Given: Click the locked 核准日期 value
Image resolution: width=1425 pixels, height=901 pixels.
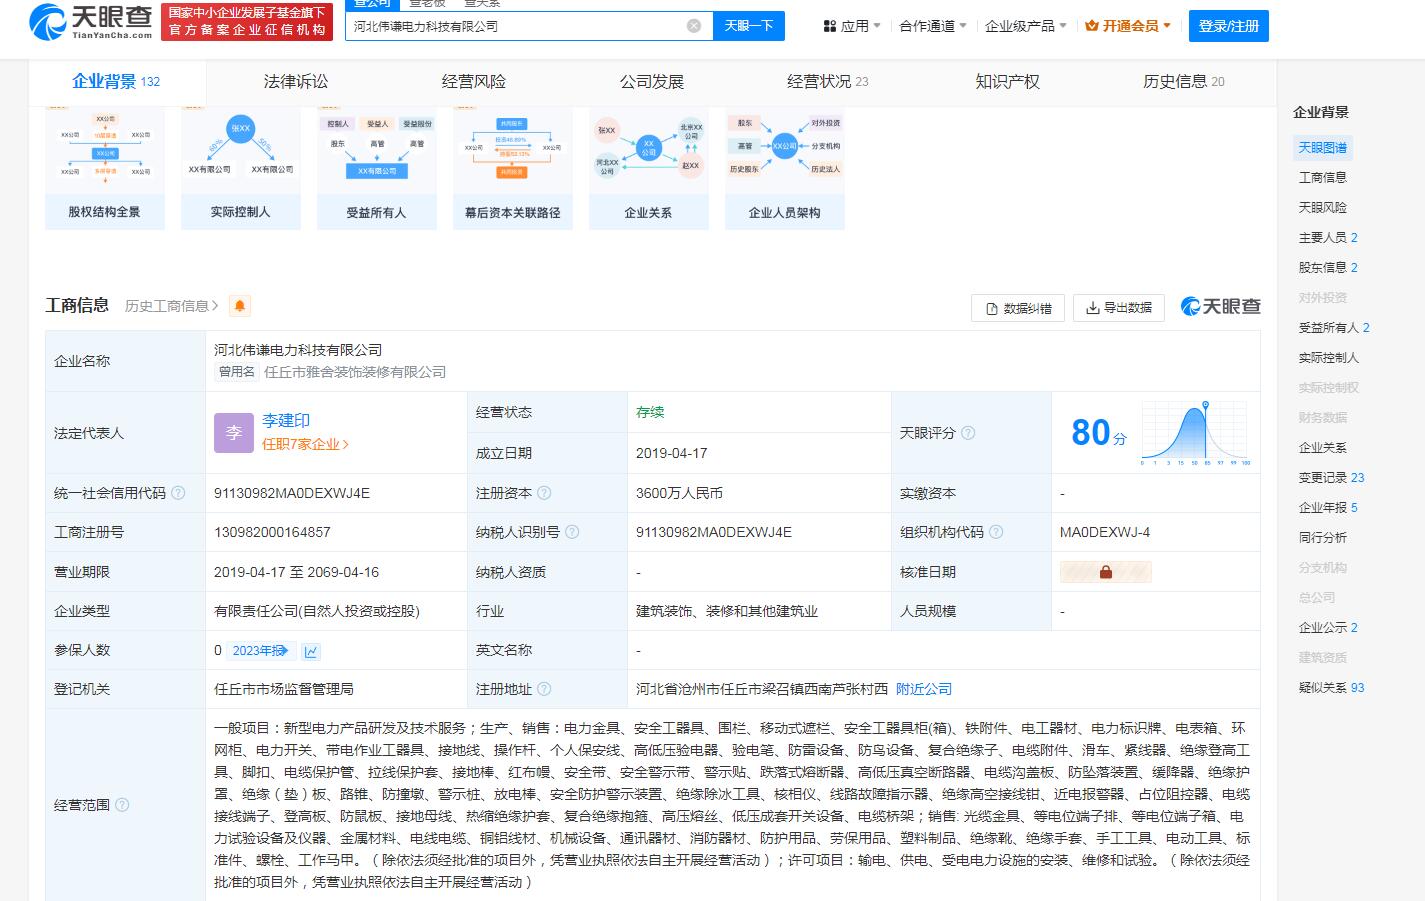Looking at the screenshot, I should tap(1106, 572).
